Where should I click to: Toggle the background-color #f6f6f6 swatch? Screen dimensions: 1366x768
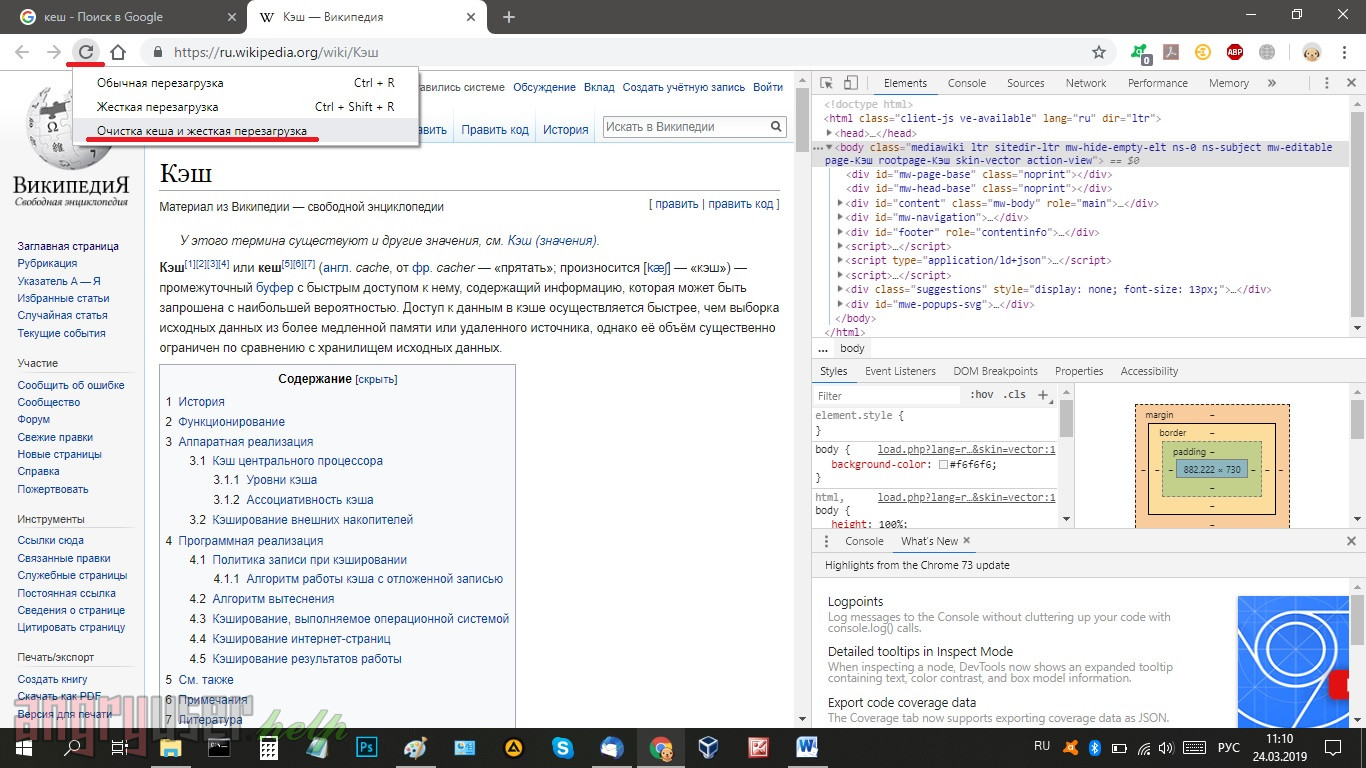pos(943,465)
